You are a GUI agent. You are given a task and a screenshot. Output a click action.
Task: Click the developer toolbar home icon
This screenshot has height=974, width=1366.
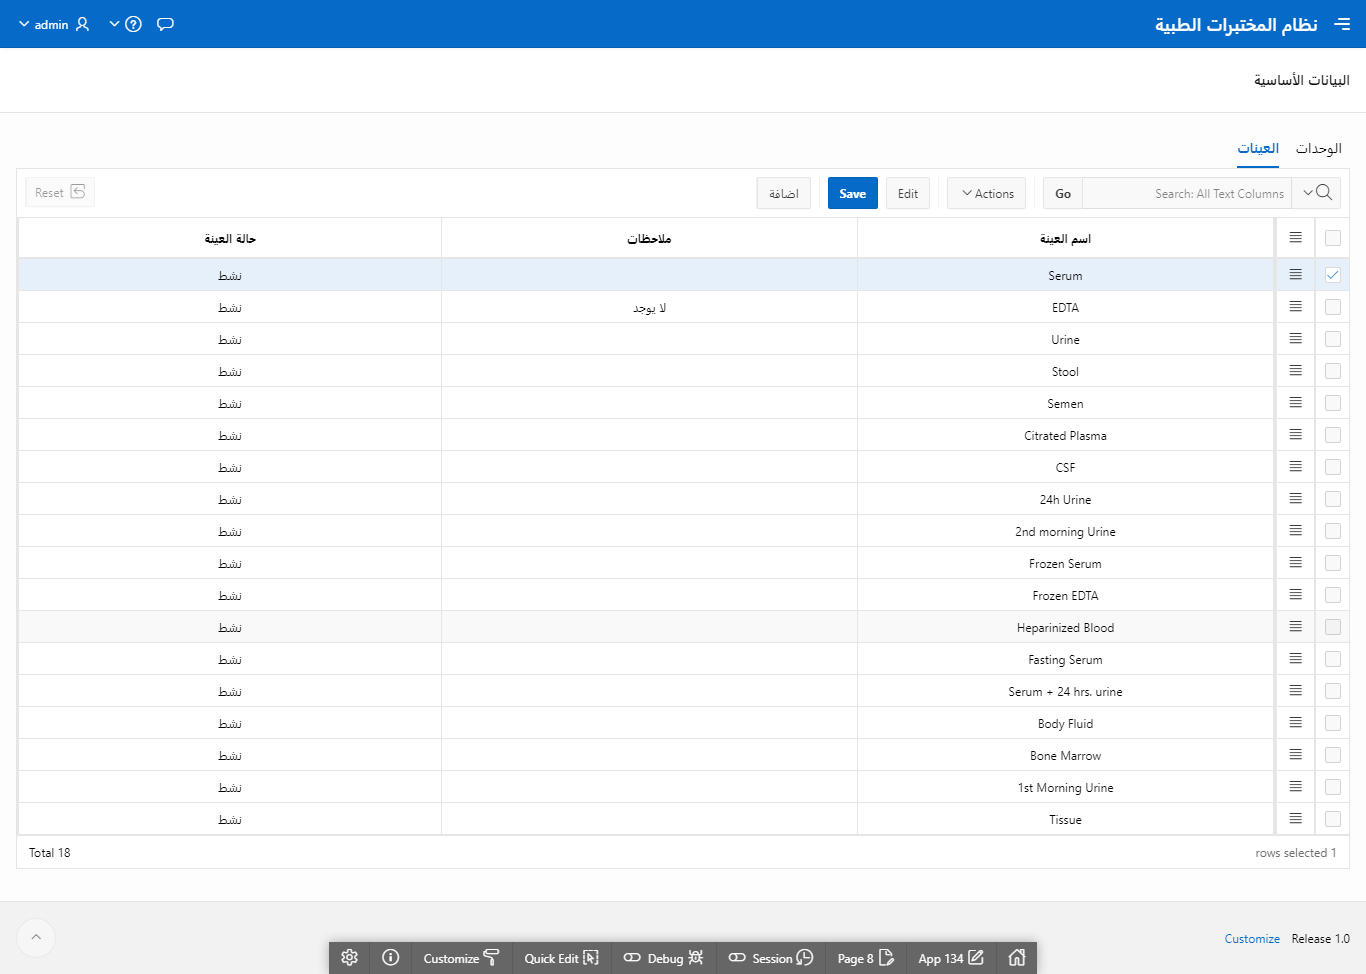(x=1017, y=958)
